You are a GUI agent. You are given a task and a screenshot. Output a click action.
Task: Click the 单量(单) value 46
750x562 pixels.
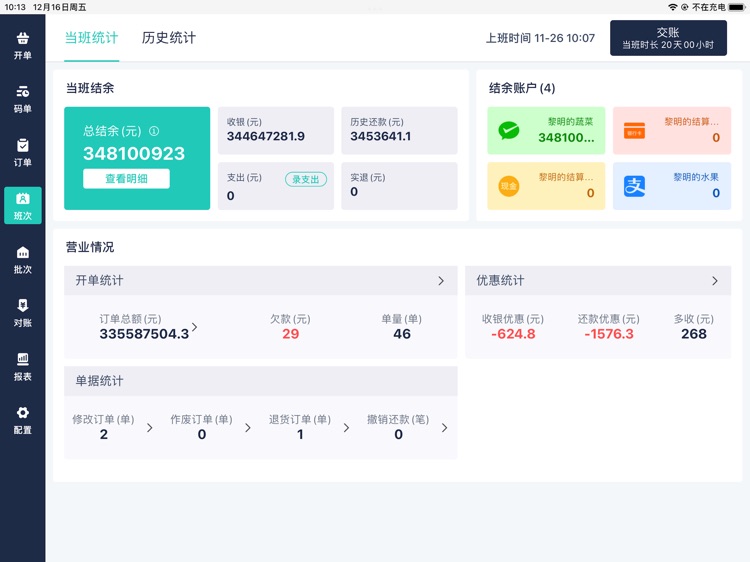coord(402,334)
